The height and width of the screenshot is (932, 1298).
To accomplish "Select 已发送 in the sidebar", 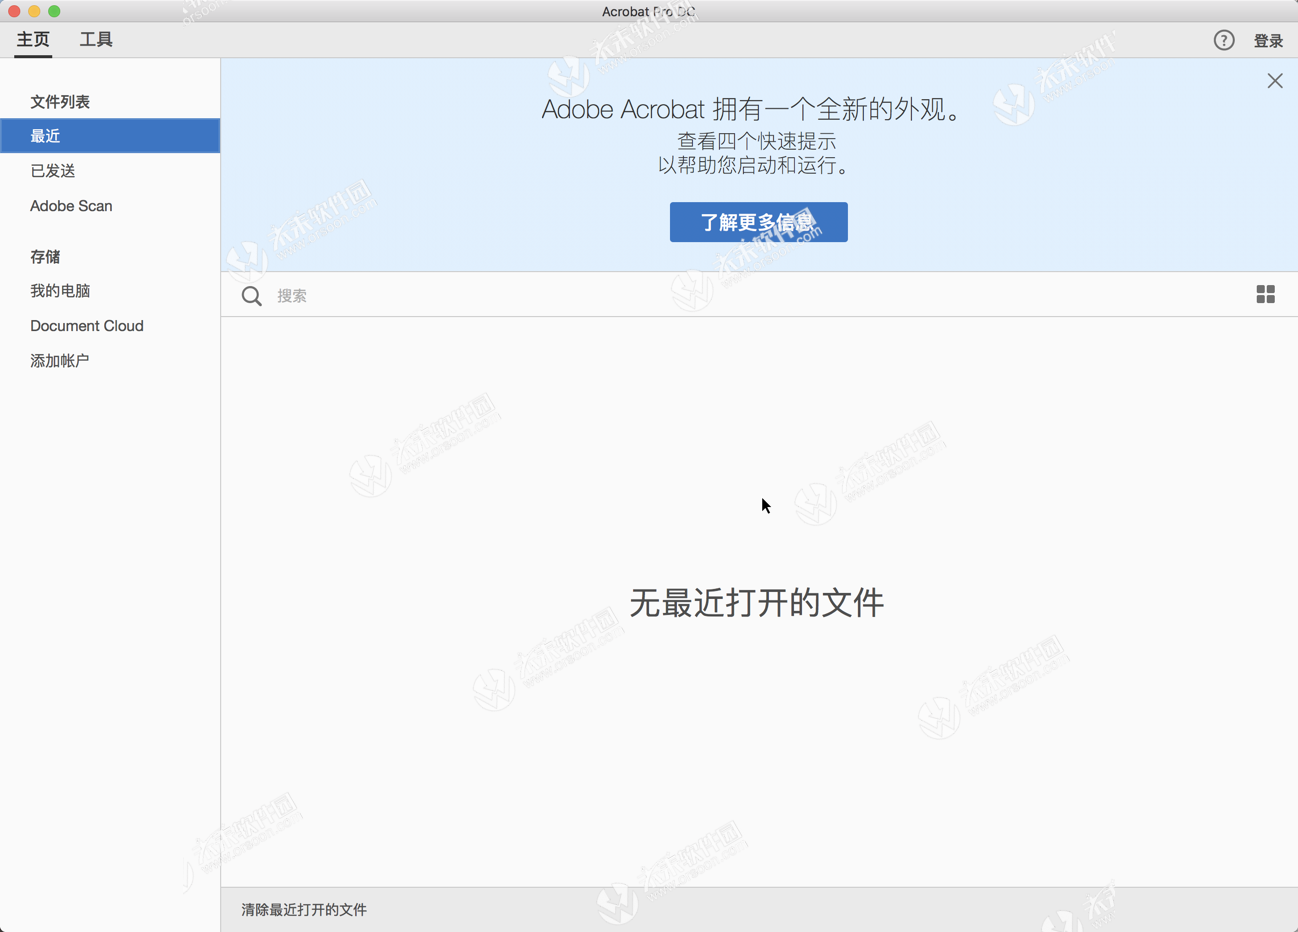I will [x=53, y=171].
